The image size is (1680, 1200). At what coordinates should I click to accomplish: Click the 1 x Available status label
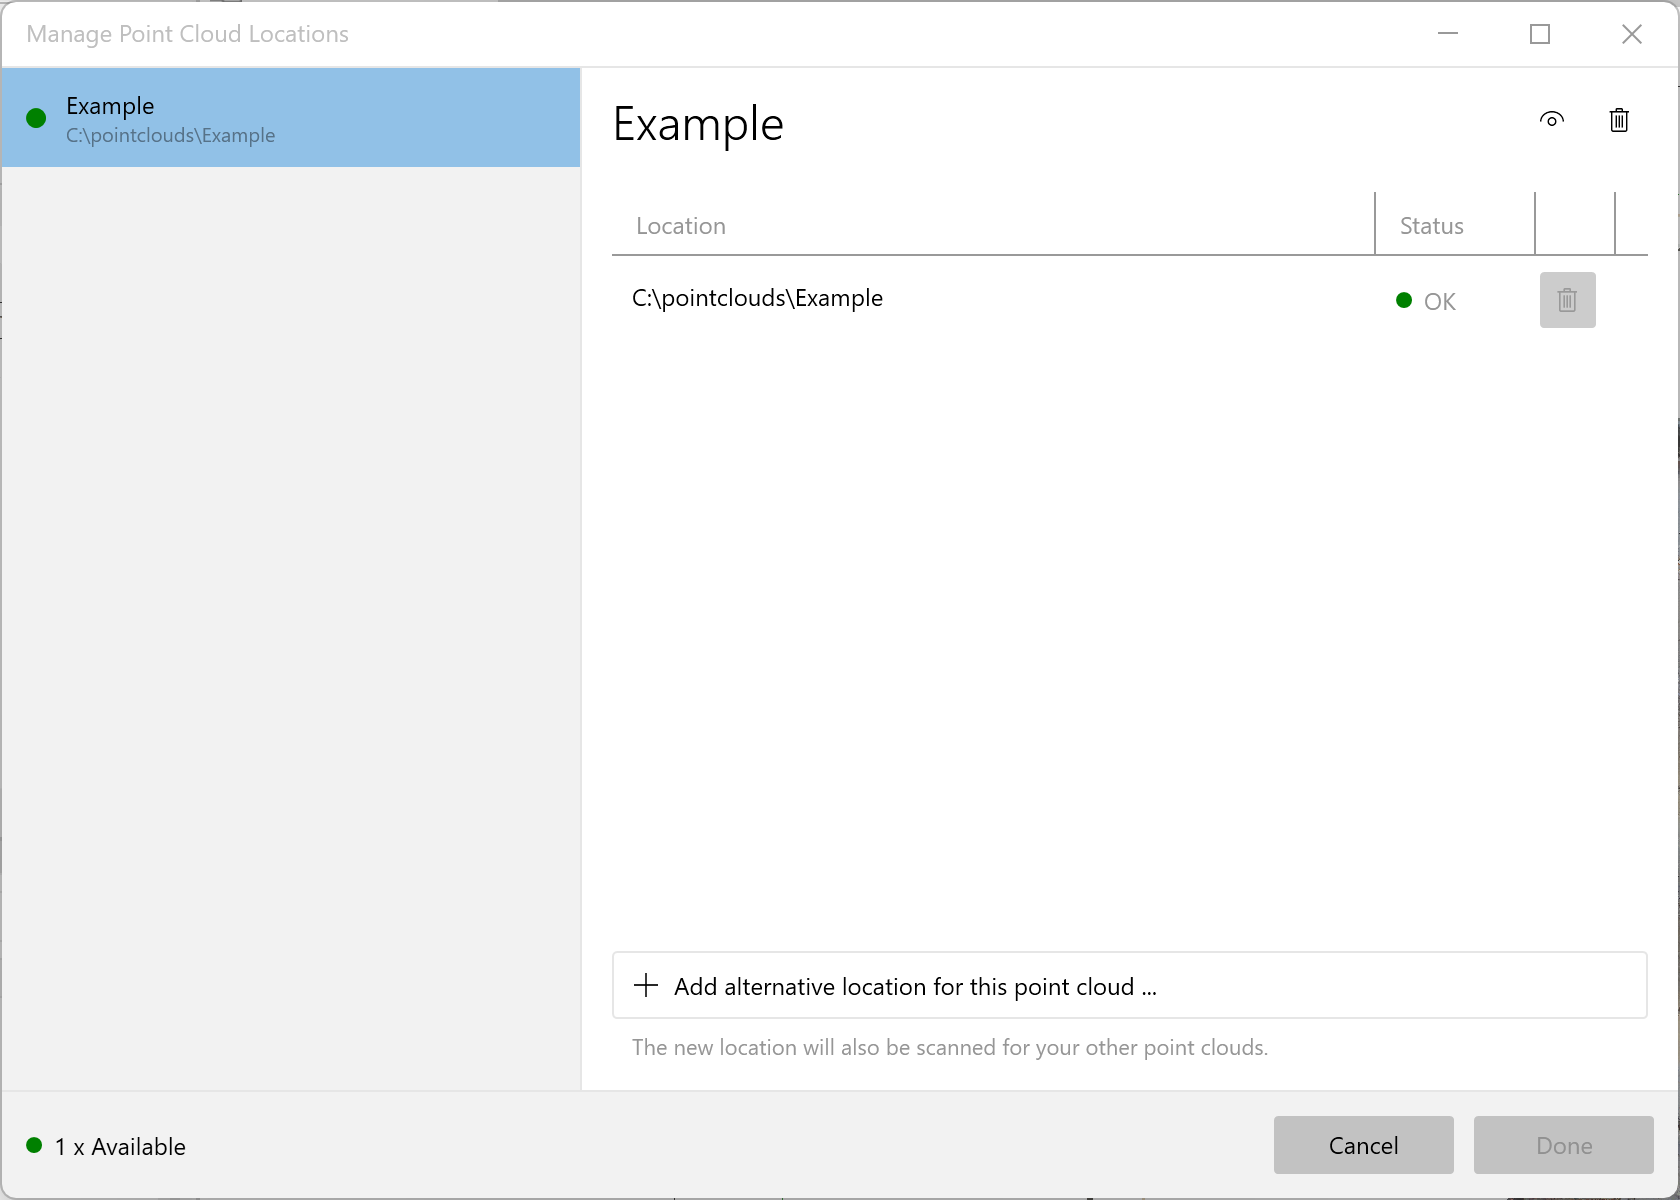pyautogui.click(x=120, y=1147)
